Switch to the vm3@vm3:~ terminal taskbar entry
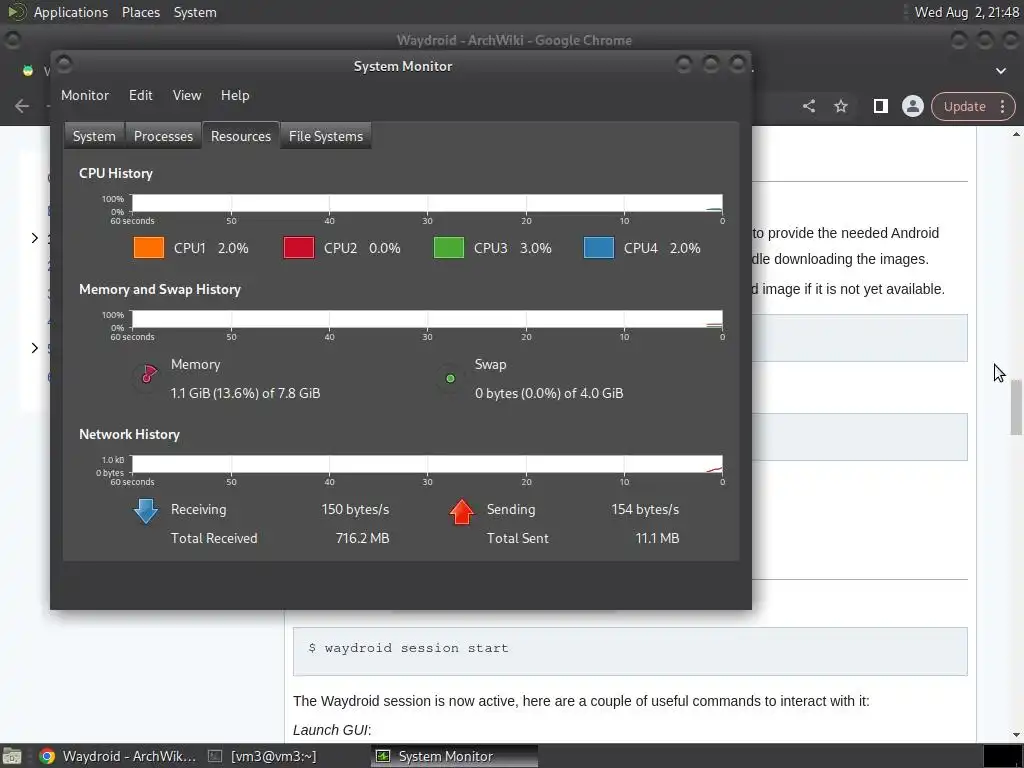Image resolution: width=1024 pixels, height=768 pixels. point(262,756)
